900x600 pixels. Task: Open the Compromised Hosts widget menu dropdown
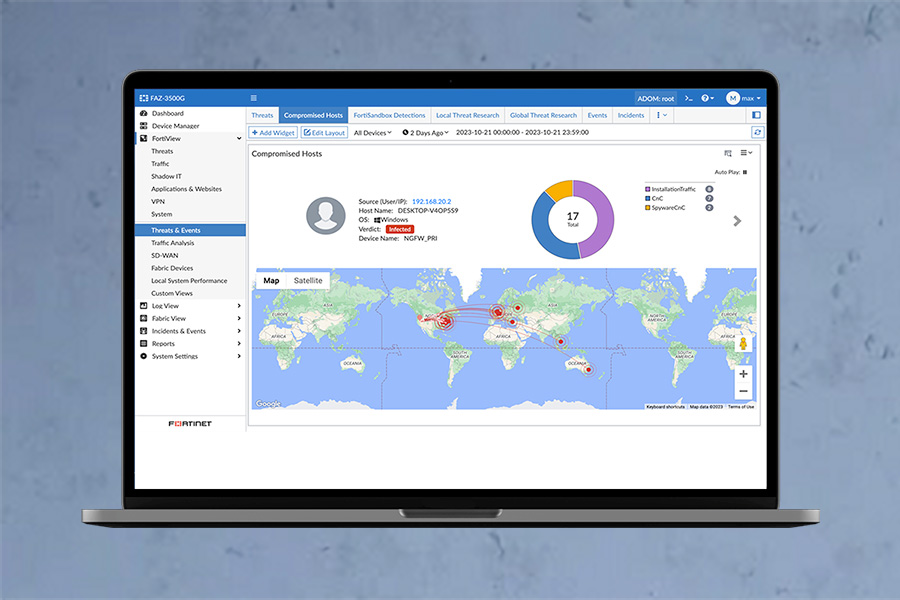[746, 153]
